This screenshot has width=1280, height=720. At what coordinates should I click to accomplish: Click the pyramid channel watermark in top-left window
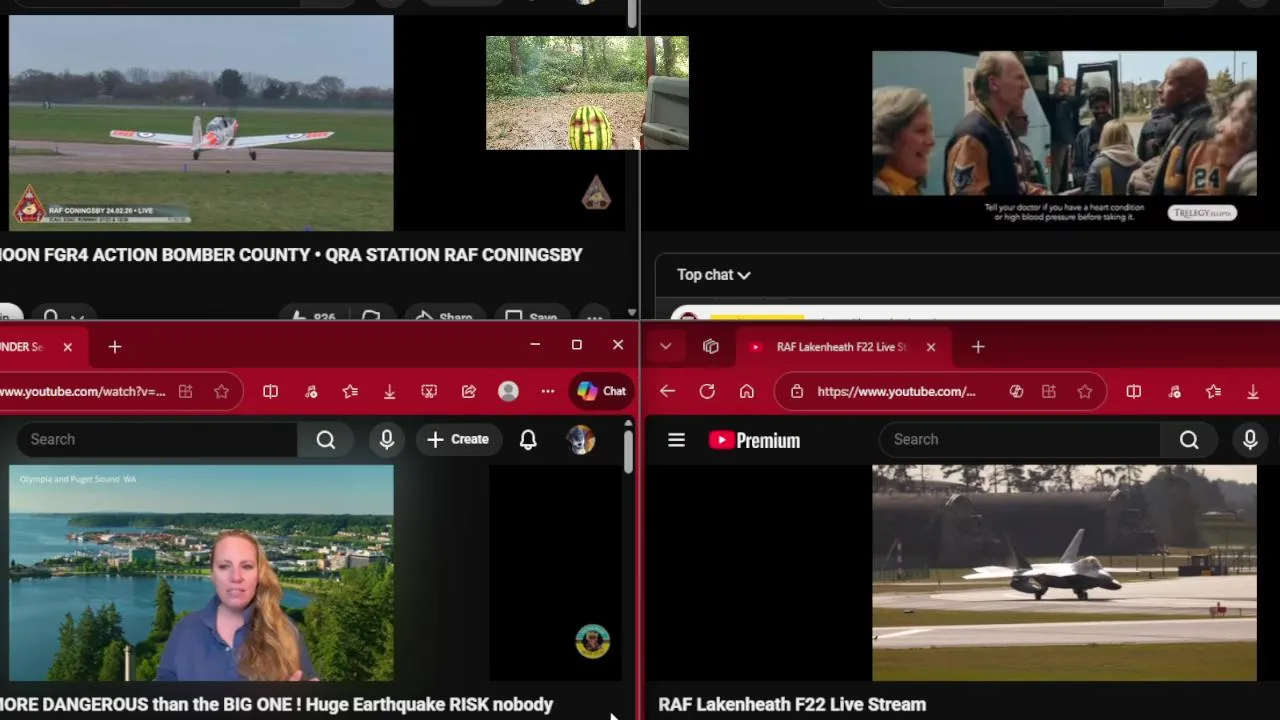tap(596, 192)
